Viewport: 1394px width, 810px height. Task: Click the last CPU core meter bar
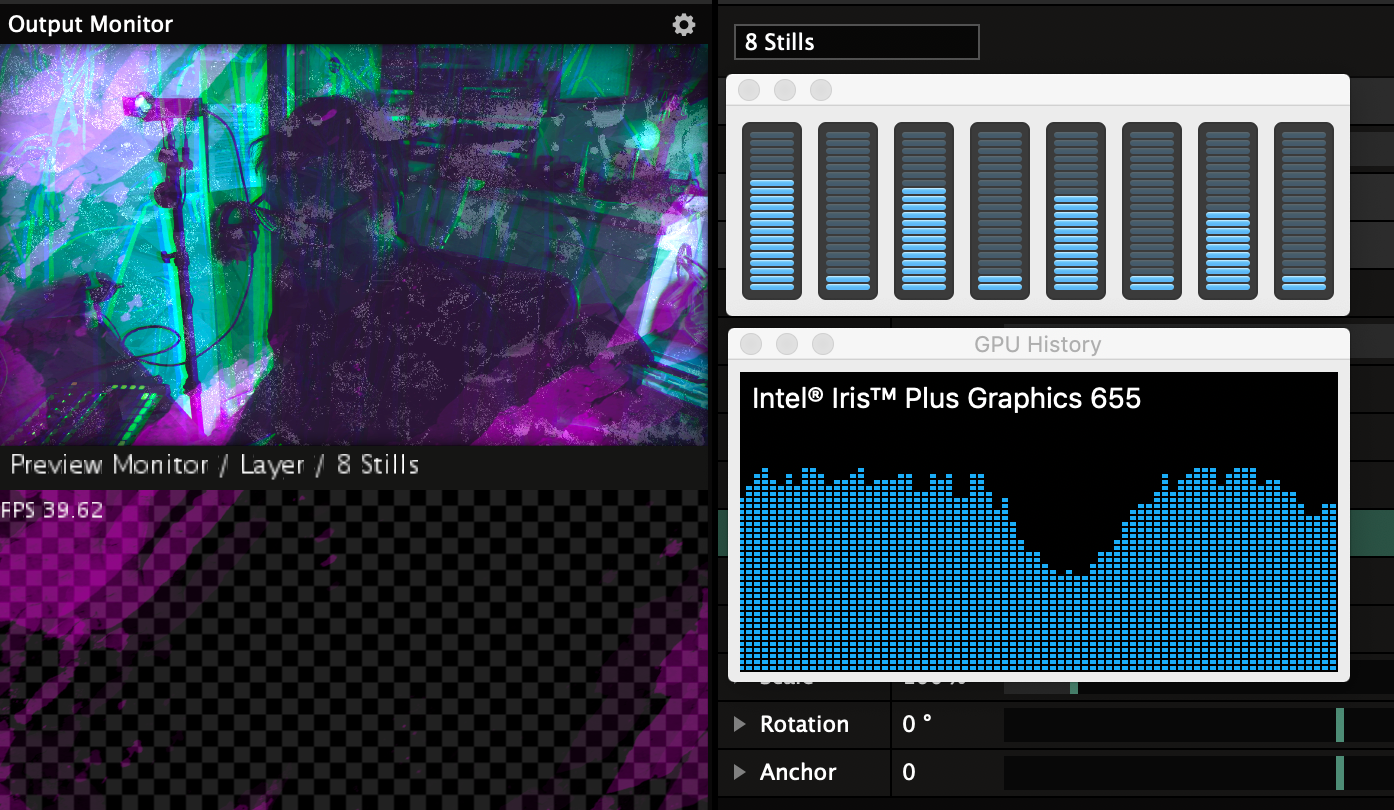pyautogui.click(x=1303, y=210)
